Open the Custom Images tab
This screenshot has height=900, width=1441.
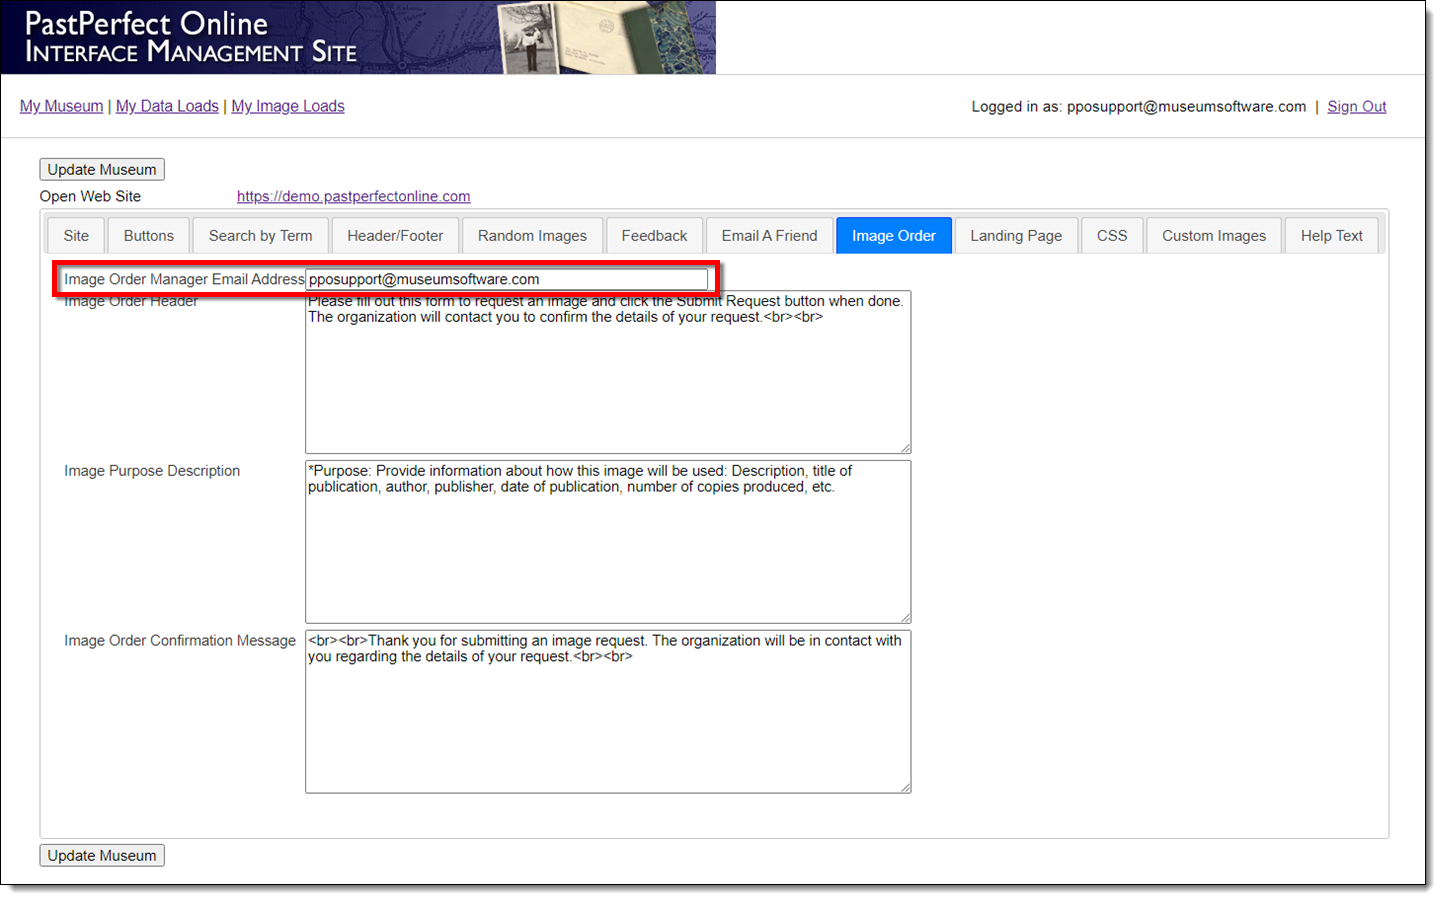coord(1213,236)
